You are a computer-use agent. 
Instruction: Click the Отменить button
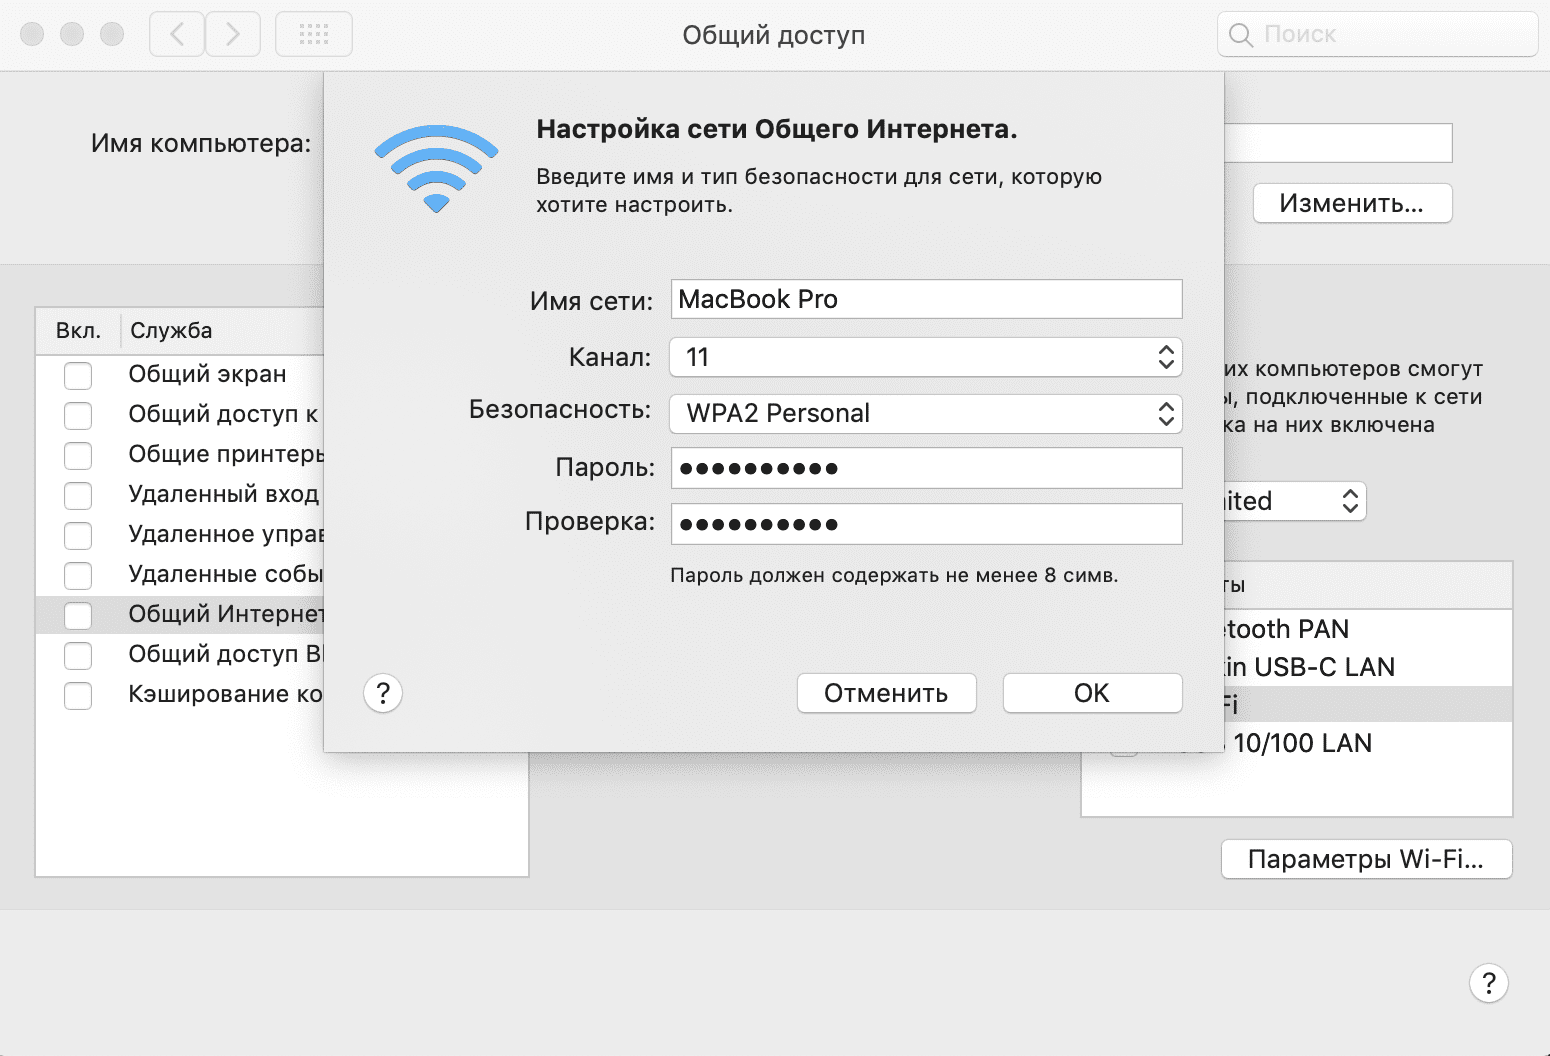pos(886,692)
